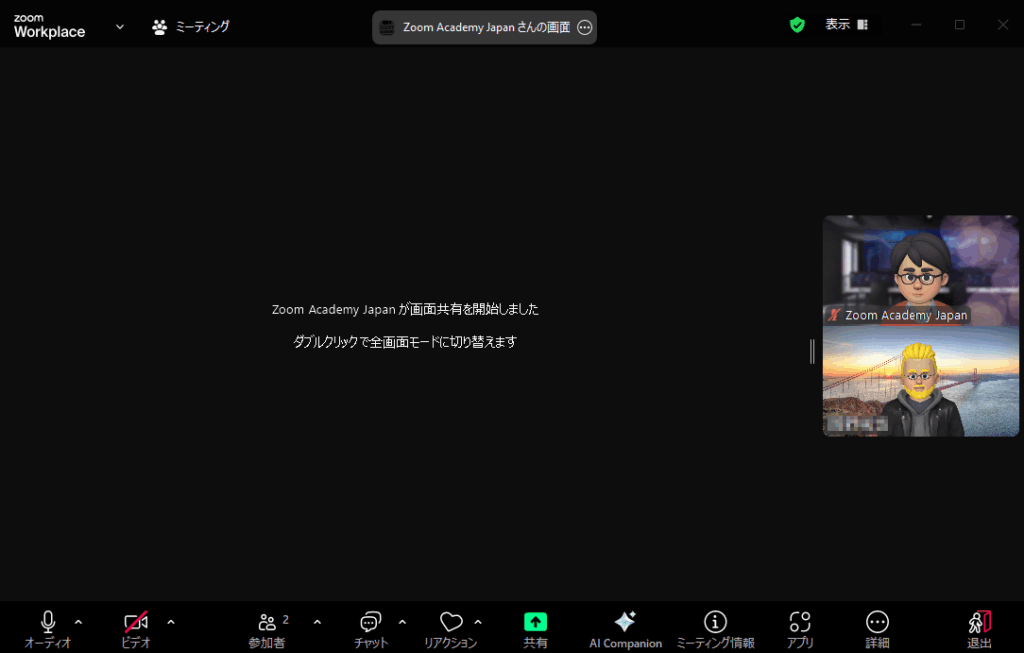Image resolution: width=1024 pixels, height=653 pixels.
Task: Expand the participants options chevron
Action: [317, 622]
